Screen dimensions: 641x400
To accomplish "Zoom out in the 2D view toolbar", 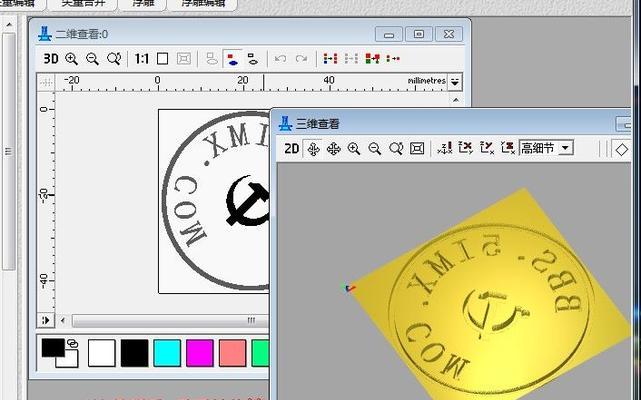I will click(92, 58).
